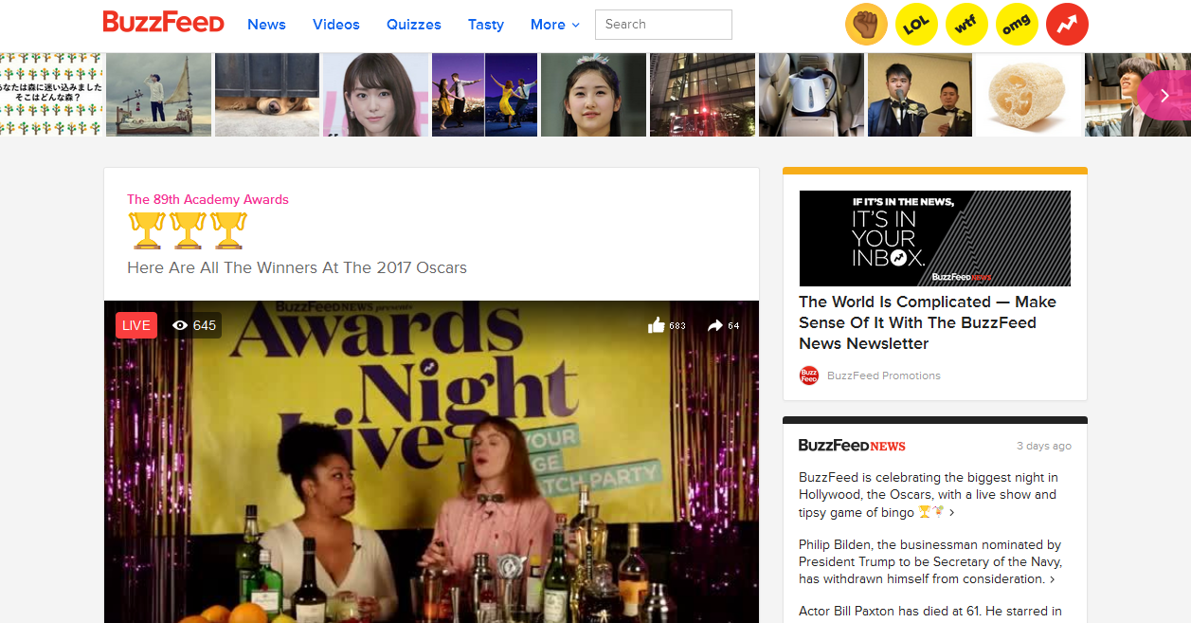Open the dog peeking under door thumbnail
The height and width of the screenshot is (623, 1191).
(x=267, y=95)
